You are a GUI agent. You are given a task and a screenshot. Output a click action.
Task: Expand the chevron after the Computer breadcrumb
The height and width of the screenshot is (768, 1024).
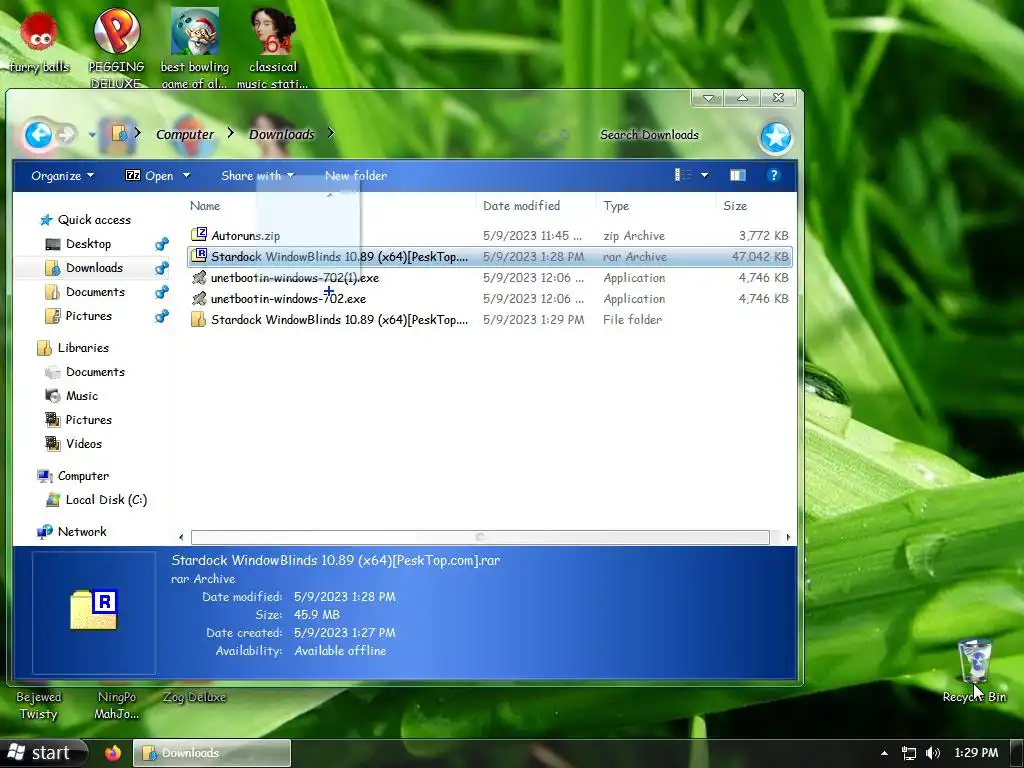point(231,133)
